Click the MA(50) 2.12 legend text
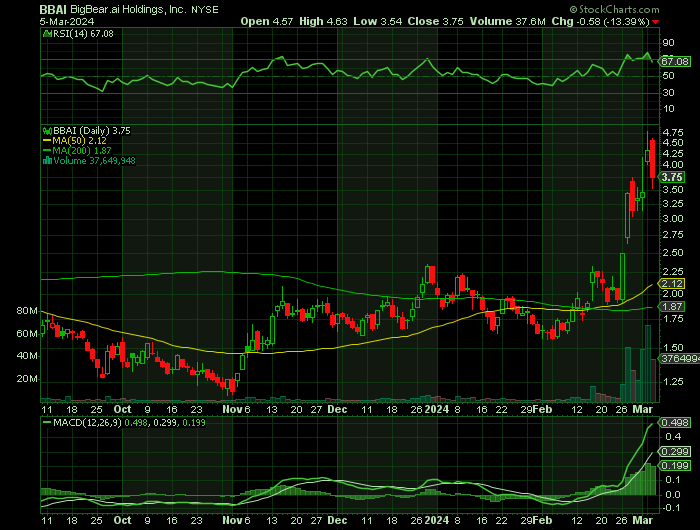The height and width of the screenshot is (530, 700). (x=79, y=141)
